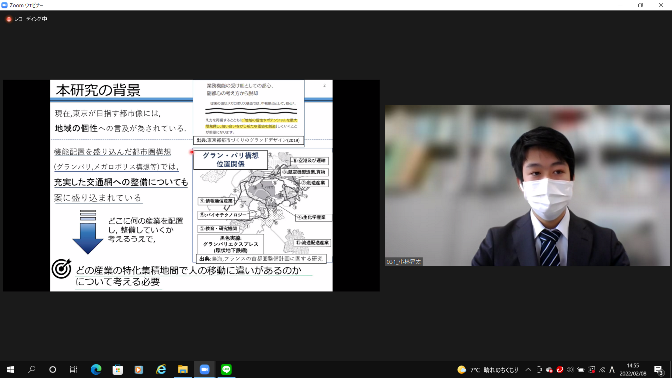Open Microsoft Edge from the taskbar
Viewport: 672px width, 378px height.
tap(96, 369)
